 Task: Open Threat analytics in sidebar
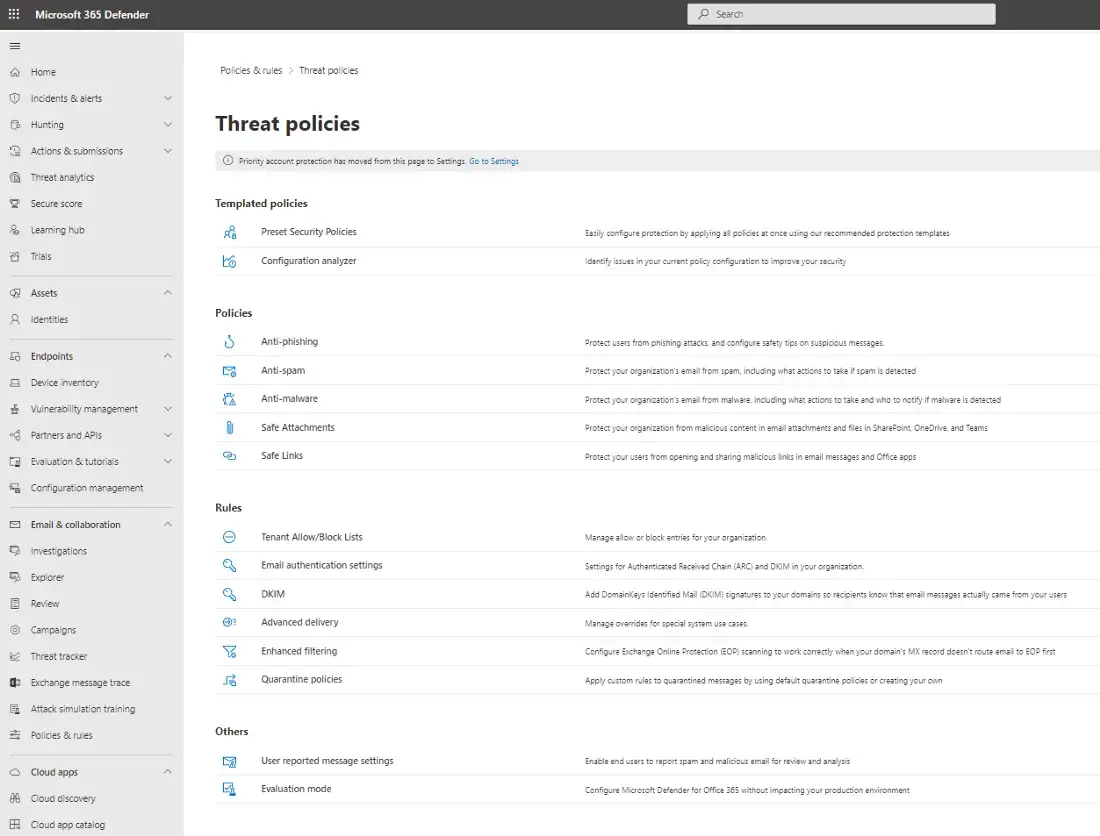click(62, 178)
